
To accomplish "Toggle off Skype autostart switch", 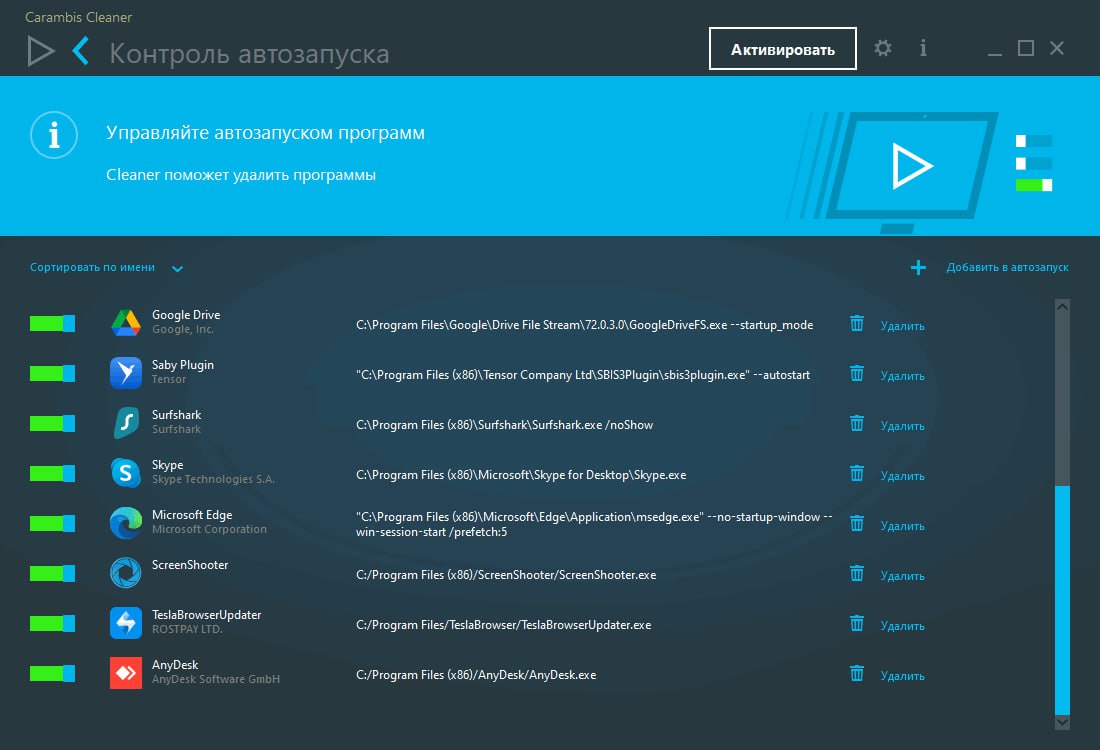I will 52,473.
